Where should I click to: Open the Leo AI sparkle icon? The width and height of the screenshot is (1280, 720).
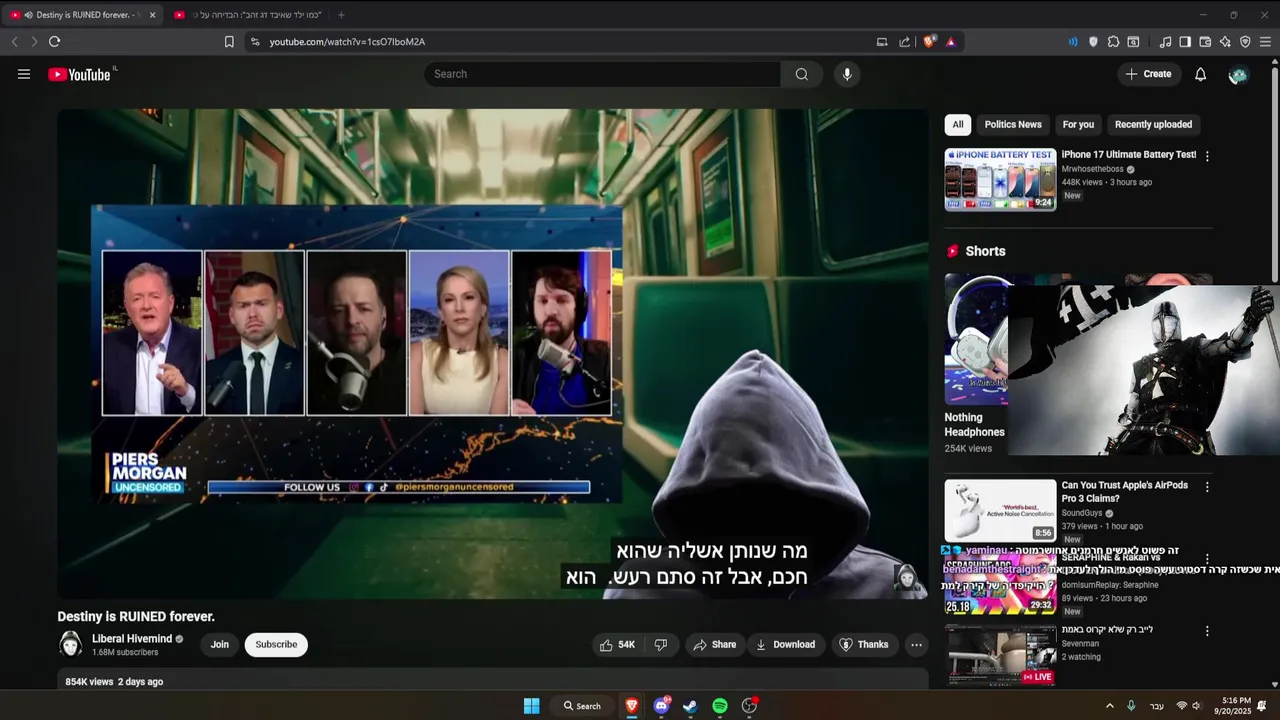[x=1225, y=42]
